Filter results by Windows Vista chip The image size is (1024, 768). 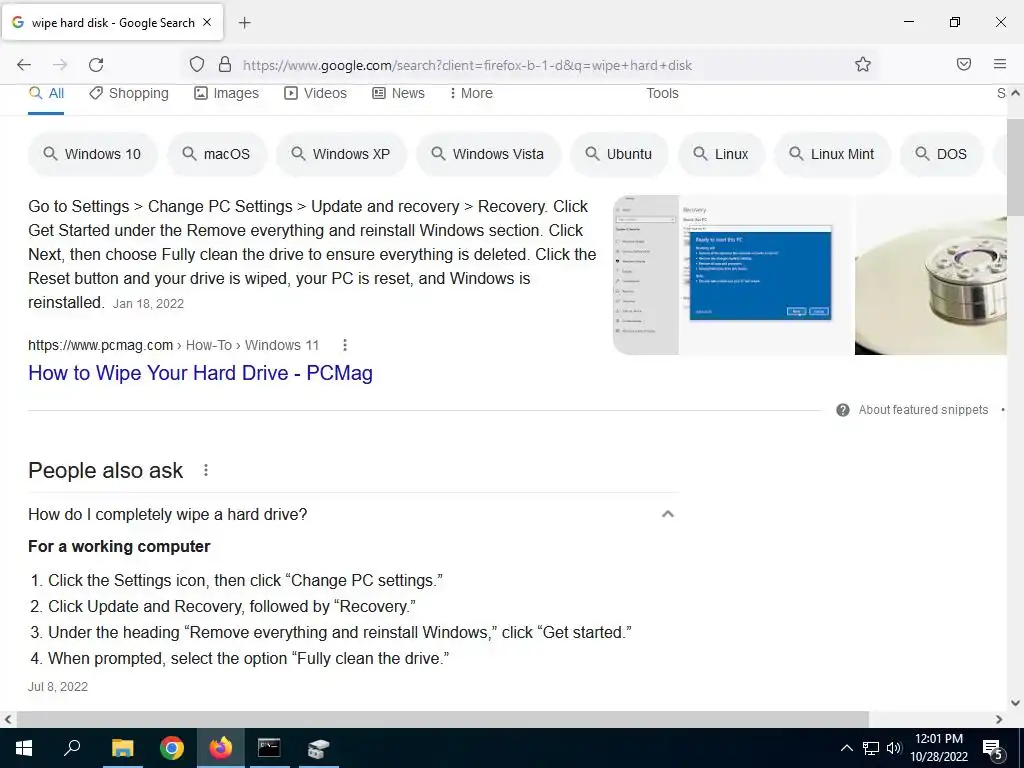(488, 154)
